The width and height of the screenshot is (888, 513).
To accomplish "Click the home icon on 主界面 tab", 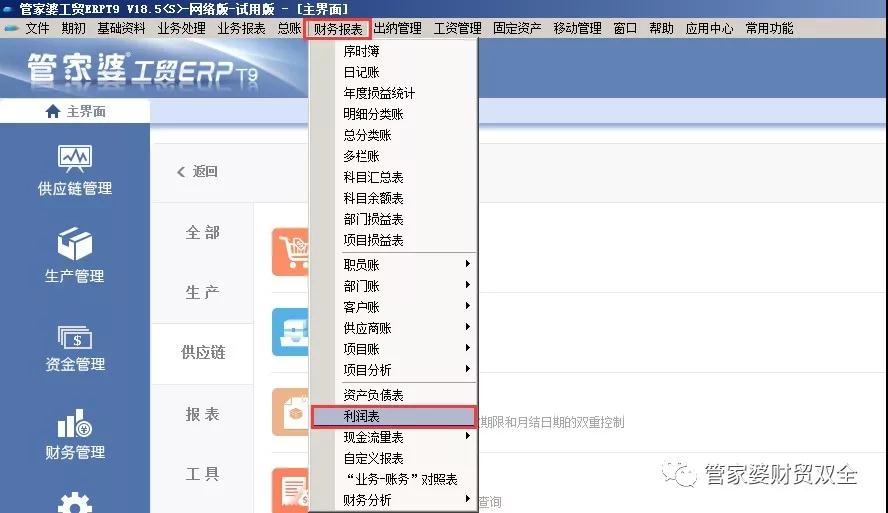I will pyautogui.click(x=53, y=112).
